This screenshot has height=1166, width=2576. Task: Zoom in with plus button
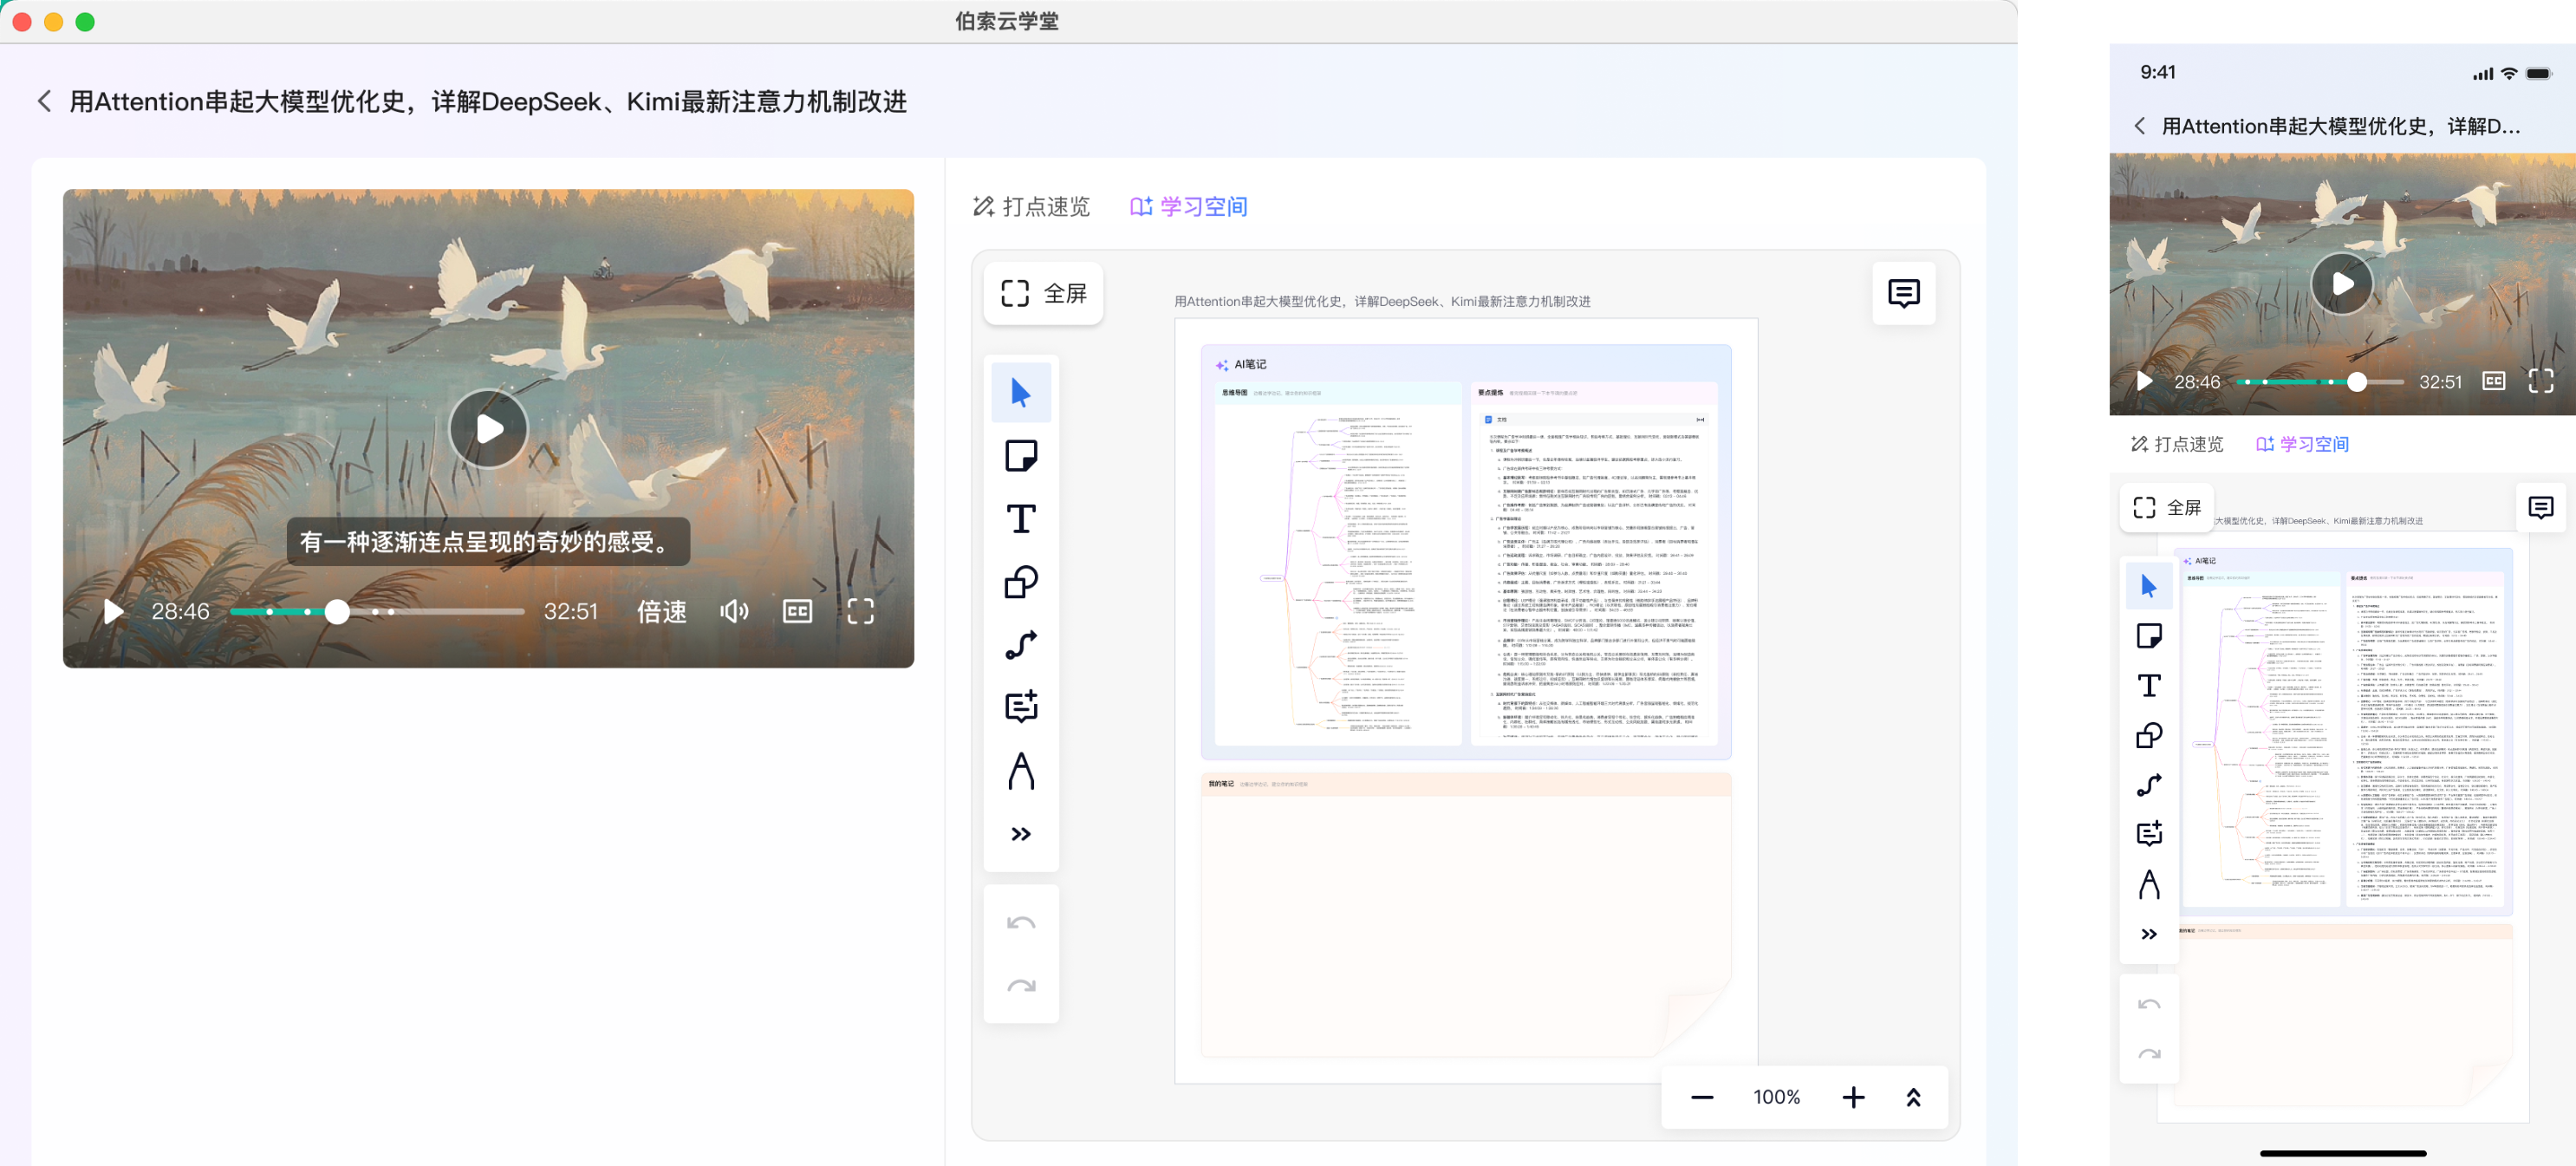(x=1853, y=1097)
